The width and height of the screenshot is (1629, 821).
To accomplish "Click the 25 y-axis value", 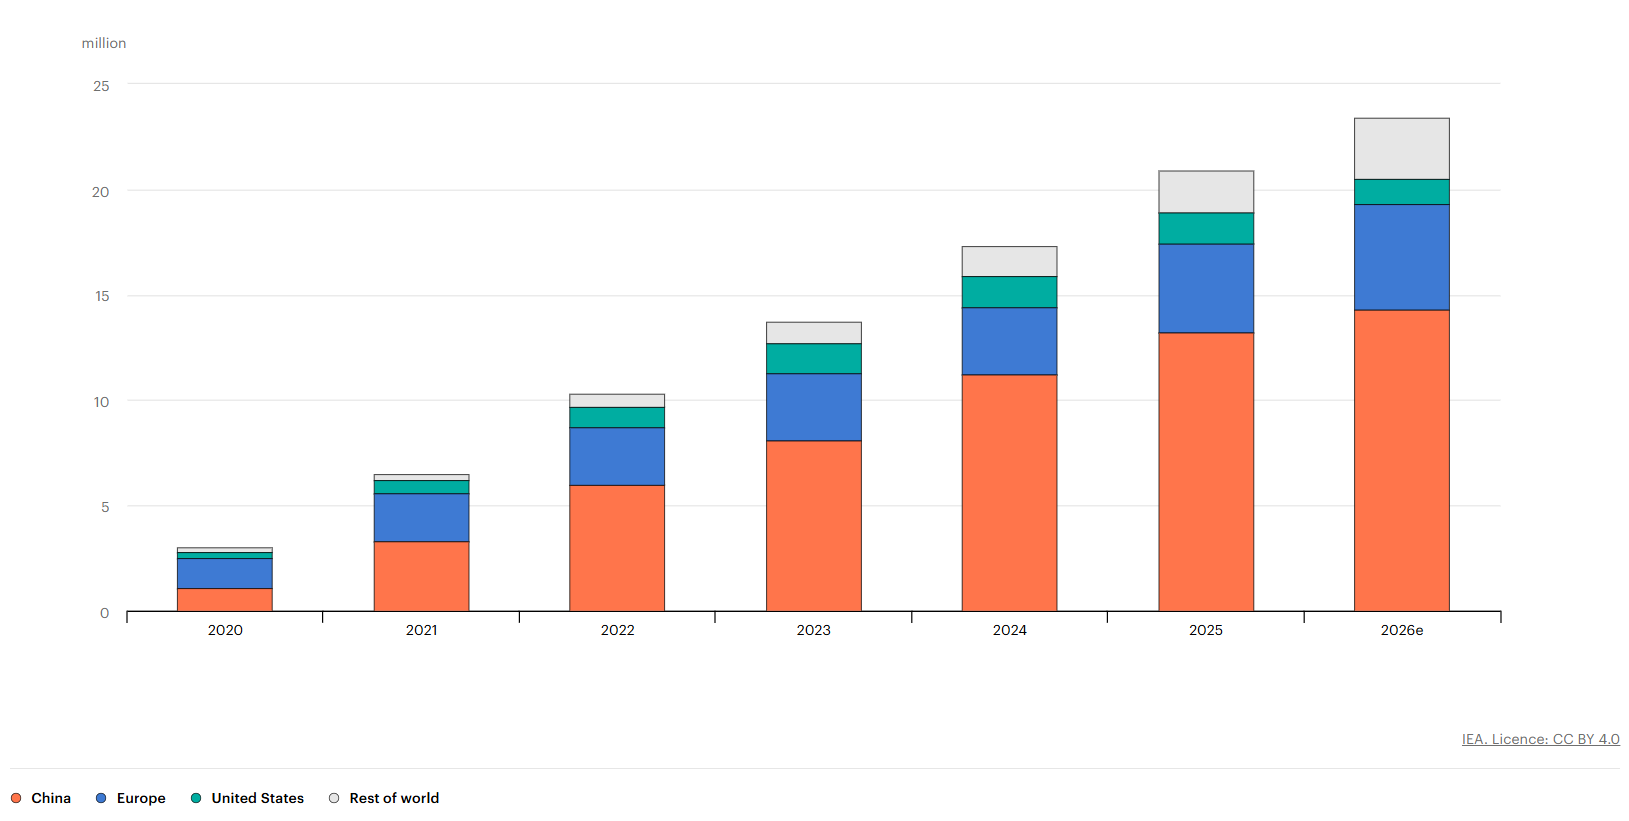I will (101, 86).
